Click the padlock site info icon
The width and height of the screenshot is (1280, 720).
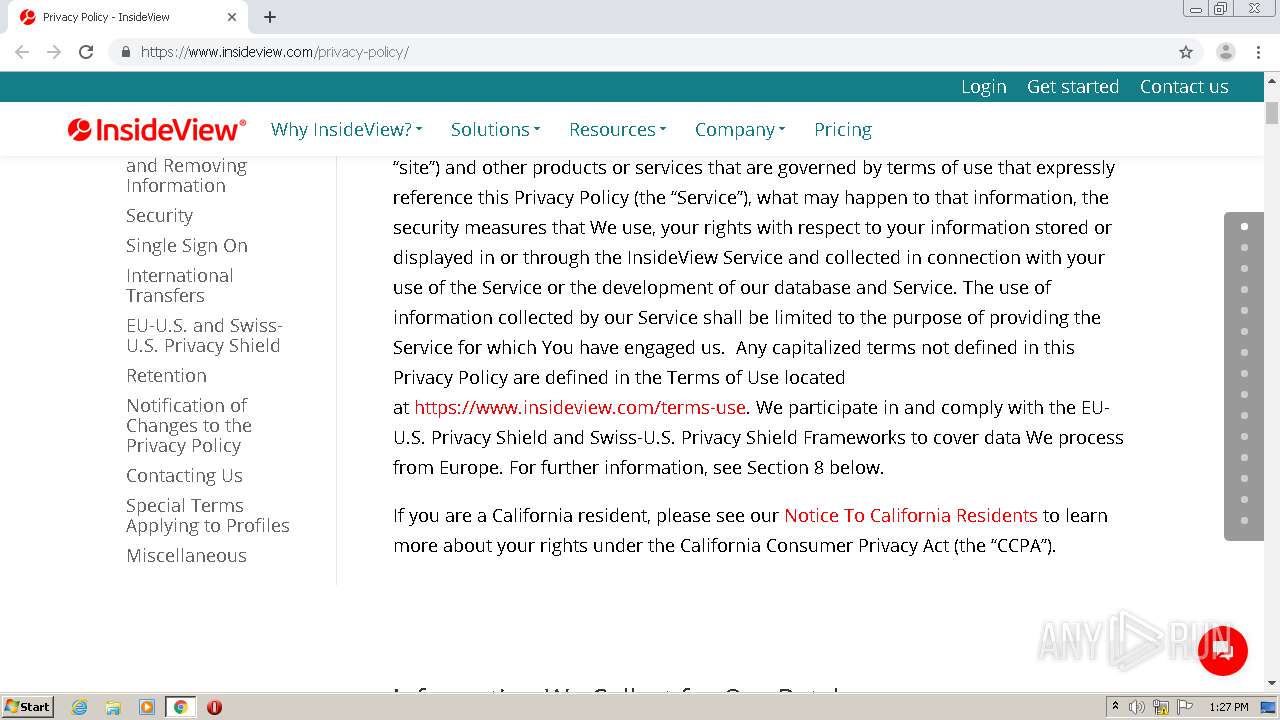[125, 52]
